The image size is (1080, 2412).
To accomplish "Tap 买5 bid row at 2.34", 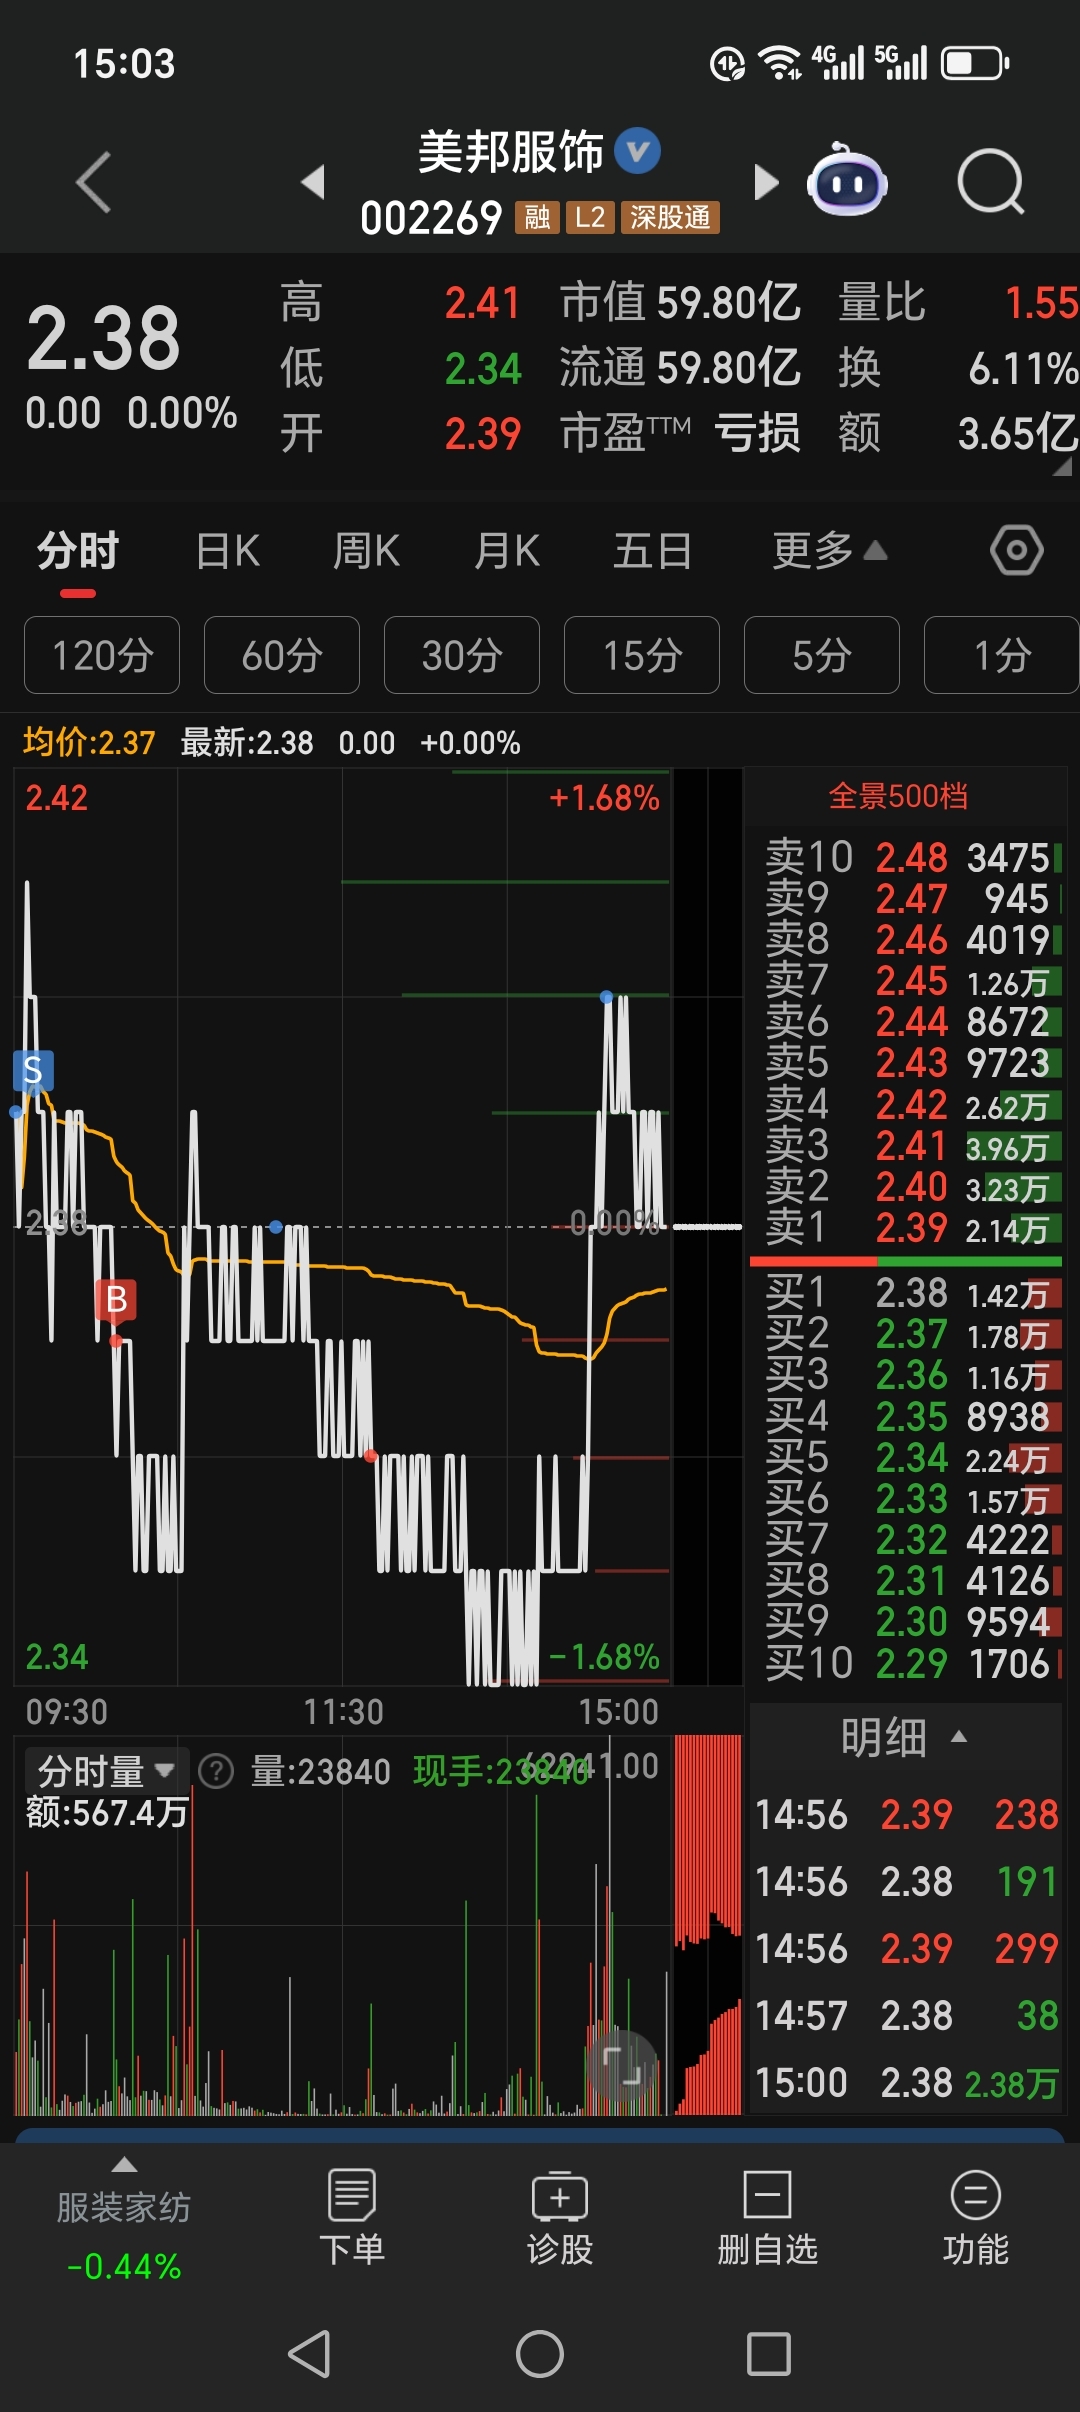I will [x=908, y=1458].
